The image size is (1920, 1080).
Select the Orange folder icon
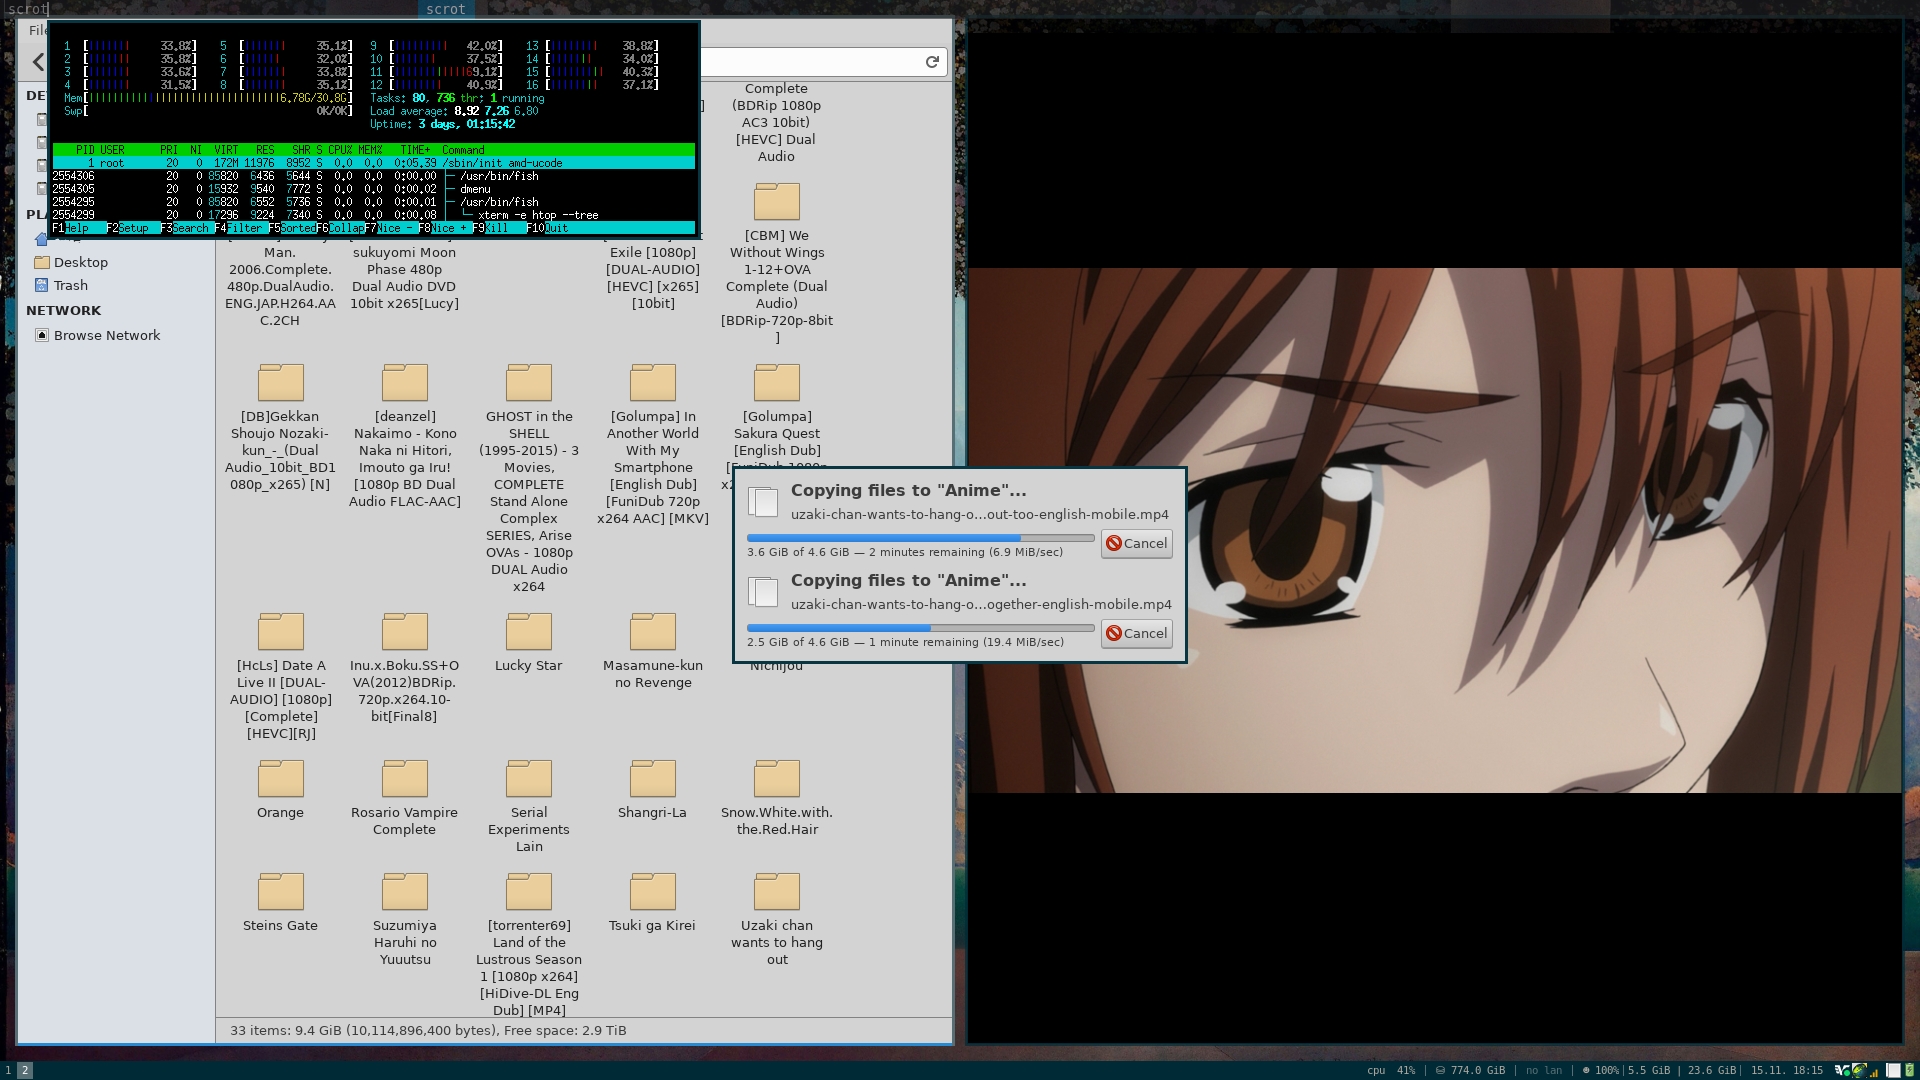coord(280,778)
